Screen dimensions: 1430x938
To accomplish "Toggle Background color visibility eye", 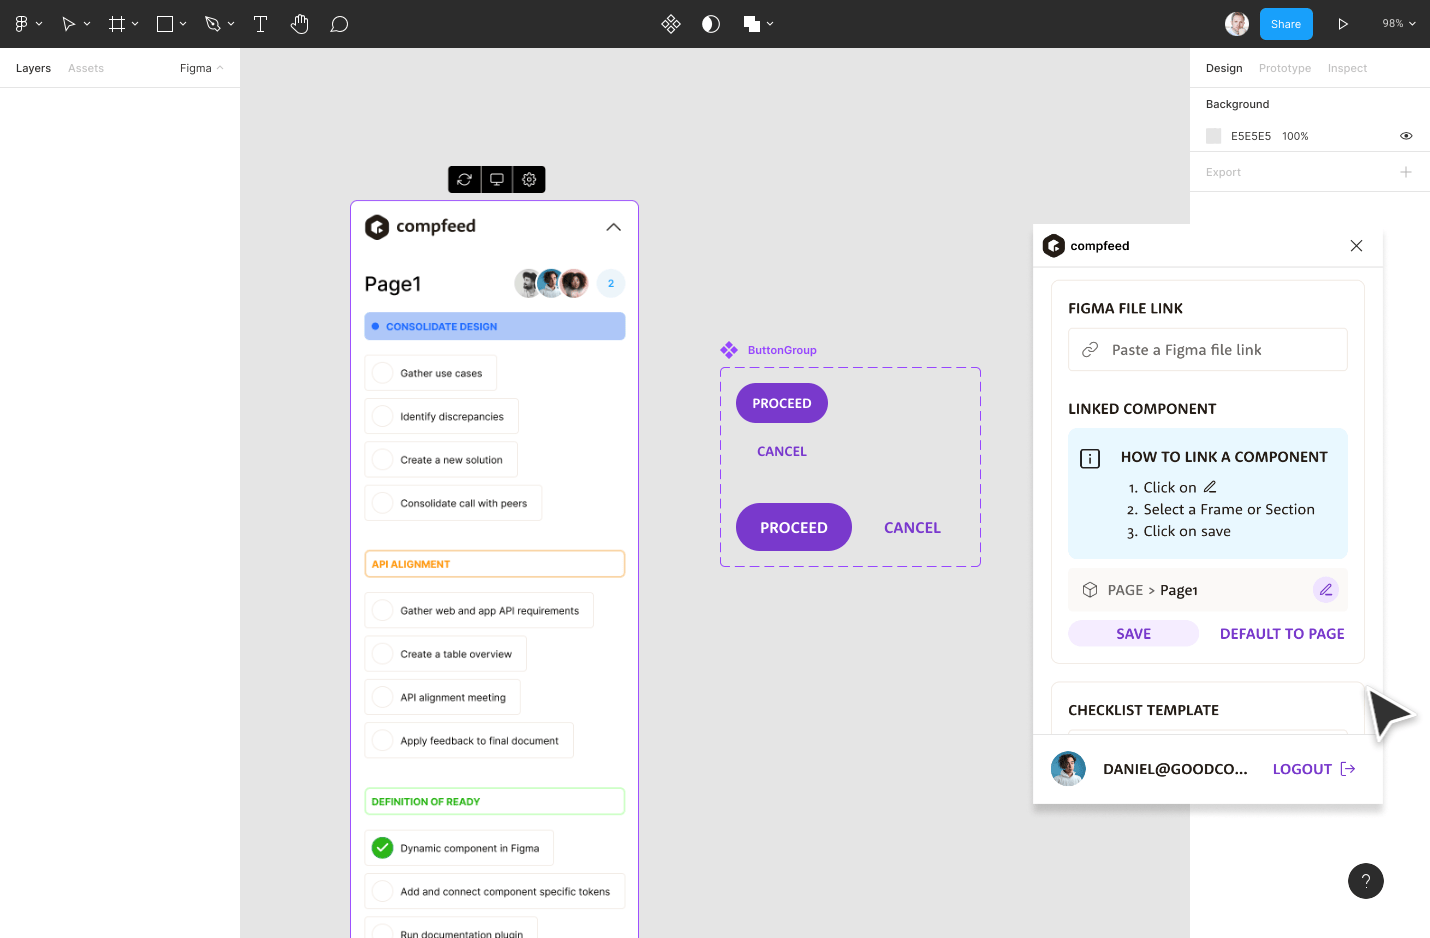I will (x=1405, y=136).
